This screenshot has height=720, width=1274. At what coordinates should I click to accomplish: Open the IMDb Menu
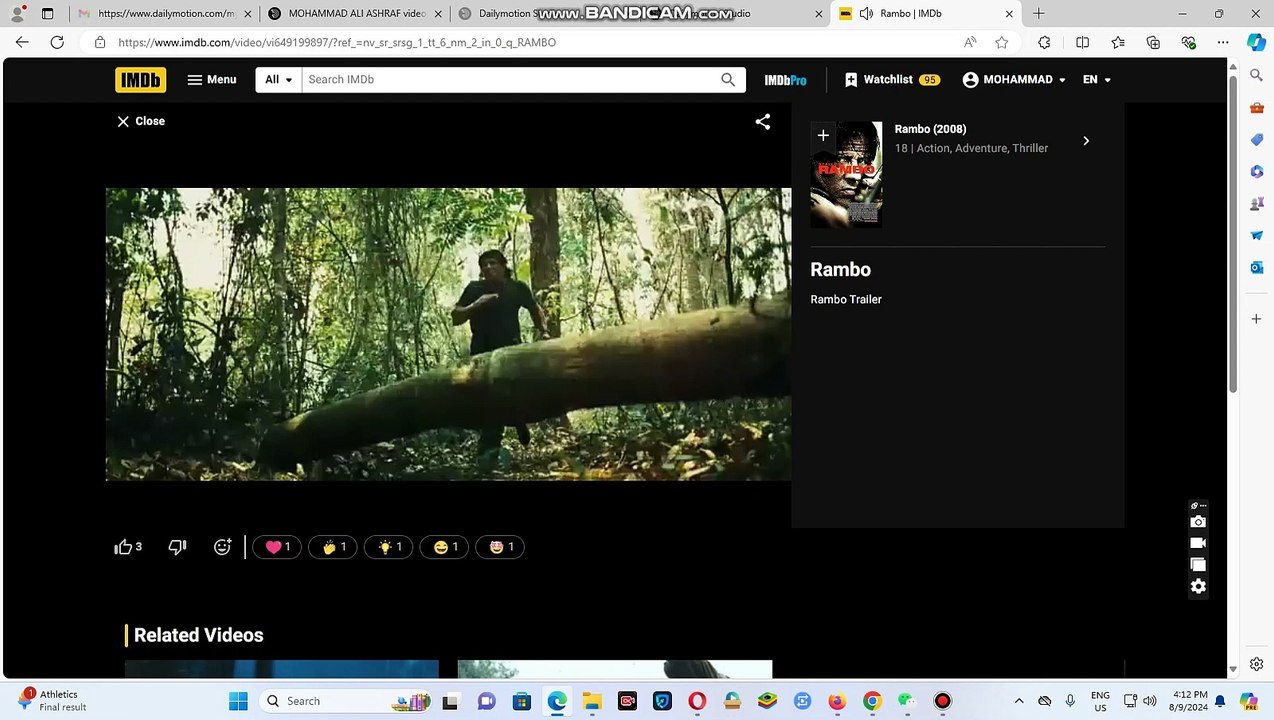(212, 80)
